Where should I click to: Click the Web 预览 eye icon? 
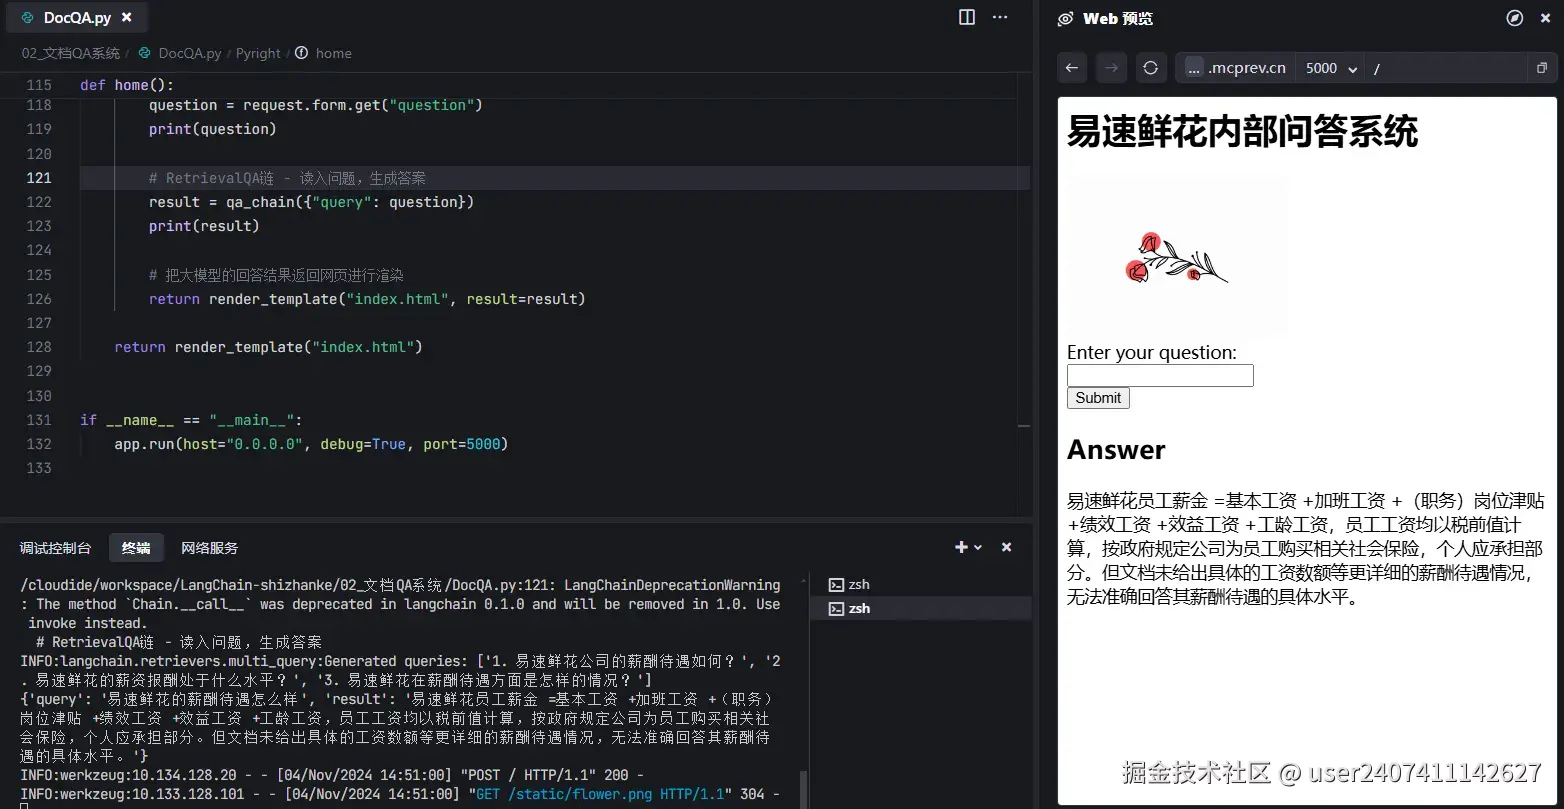point(1066,18)
